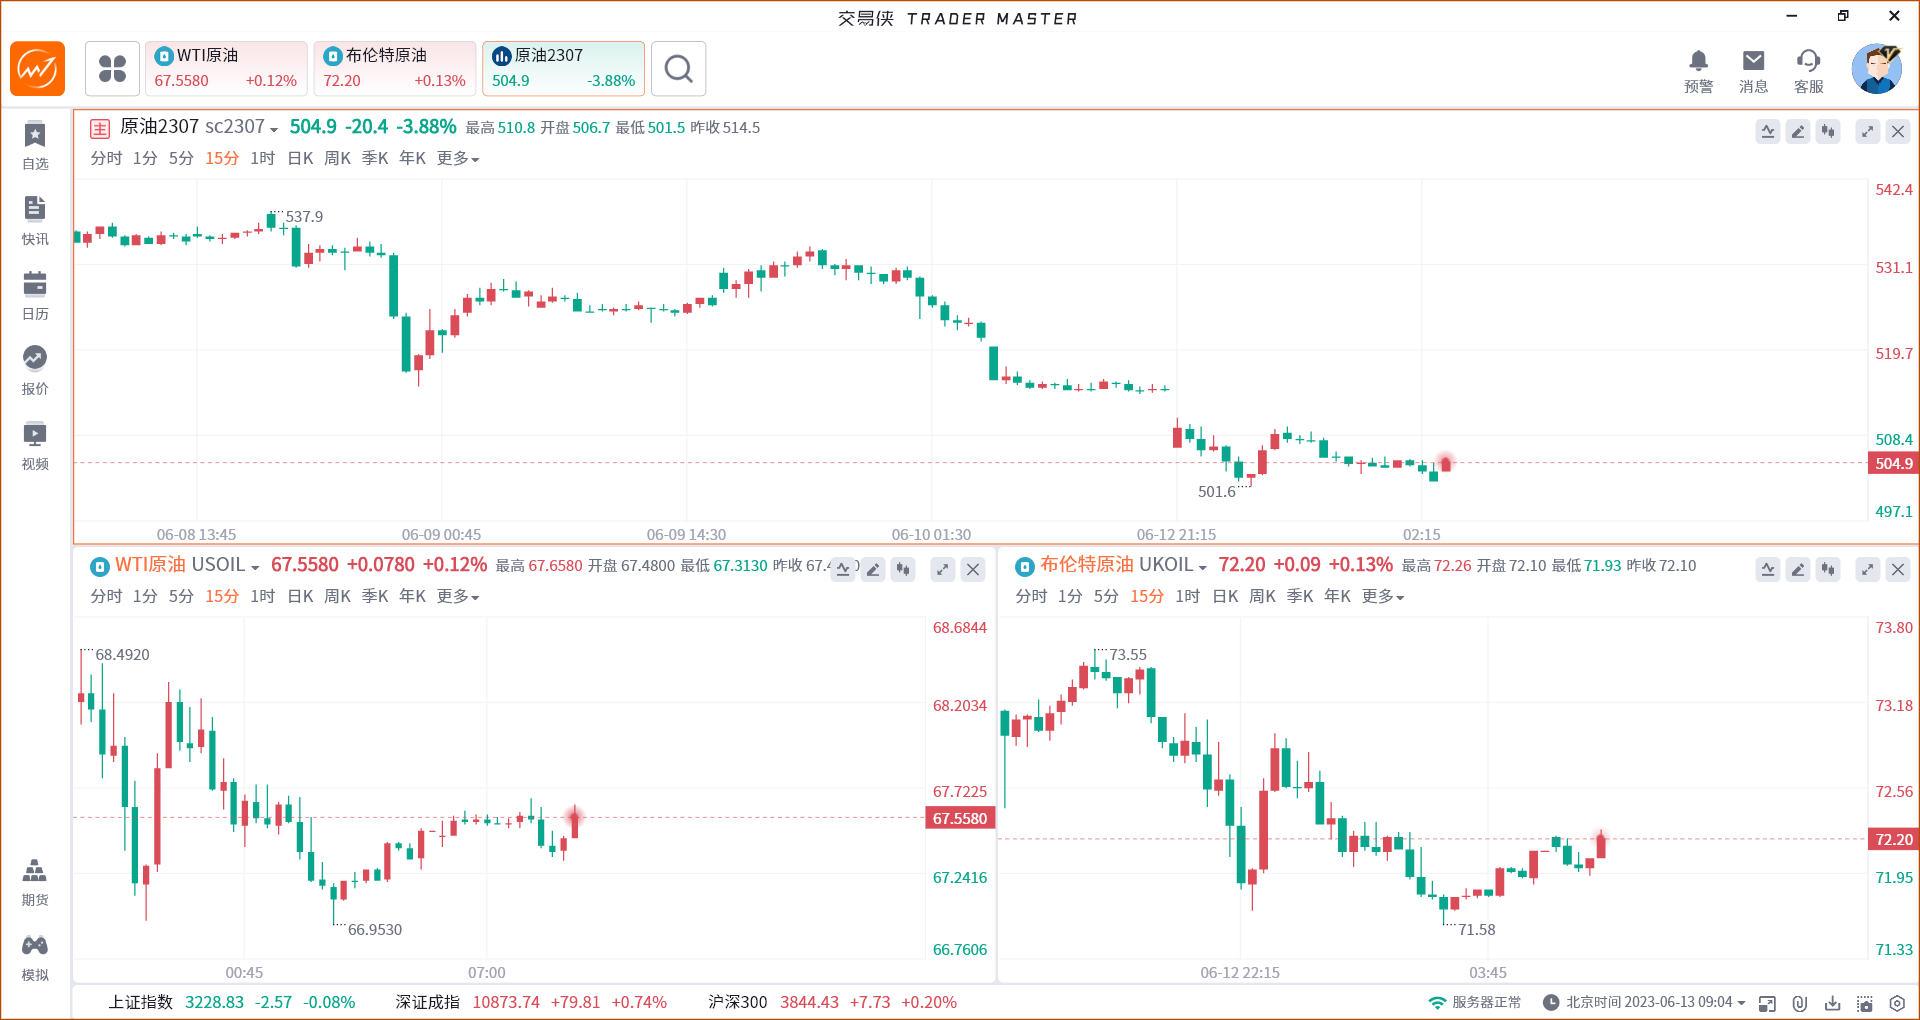Image resolution: width=1920 pixels, height=1020 pixels.
Task: Expand 更多 timeframes on 布伦特原油 chart
Action: coord(1383,596)
